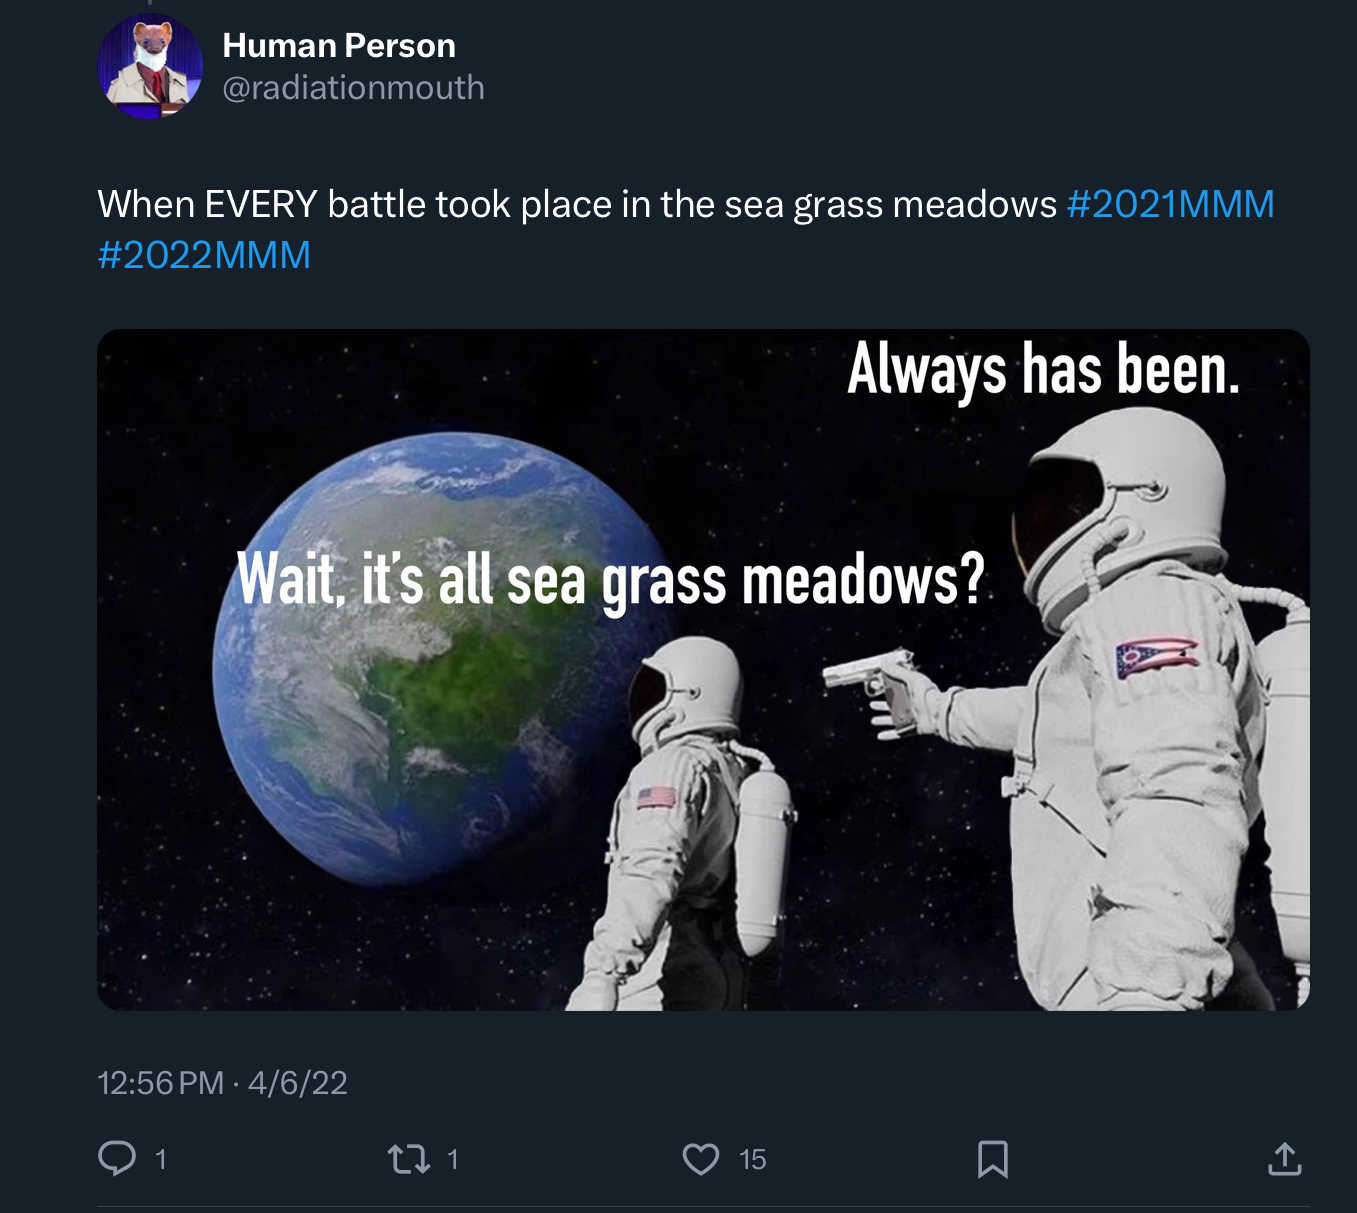View the like count of 15
The height and width of the screenshot is (1213, 1357).
[x=752, y=1160]
